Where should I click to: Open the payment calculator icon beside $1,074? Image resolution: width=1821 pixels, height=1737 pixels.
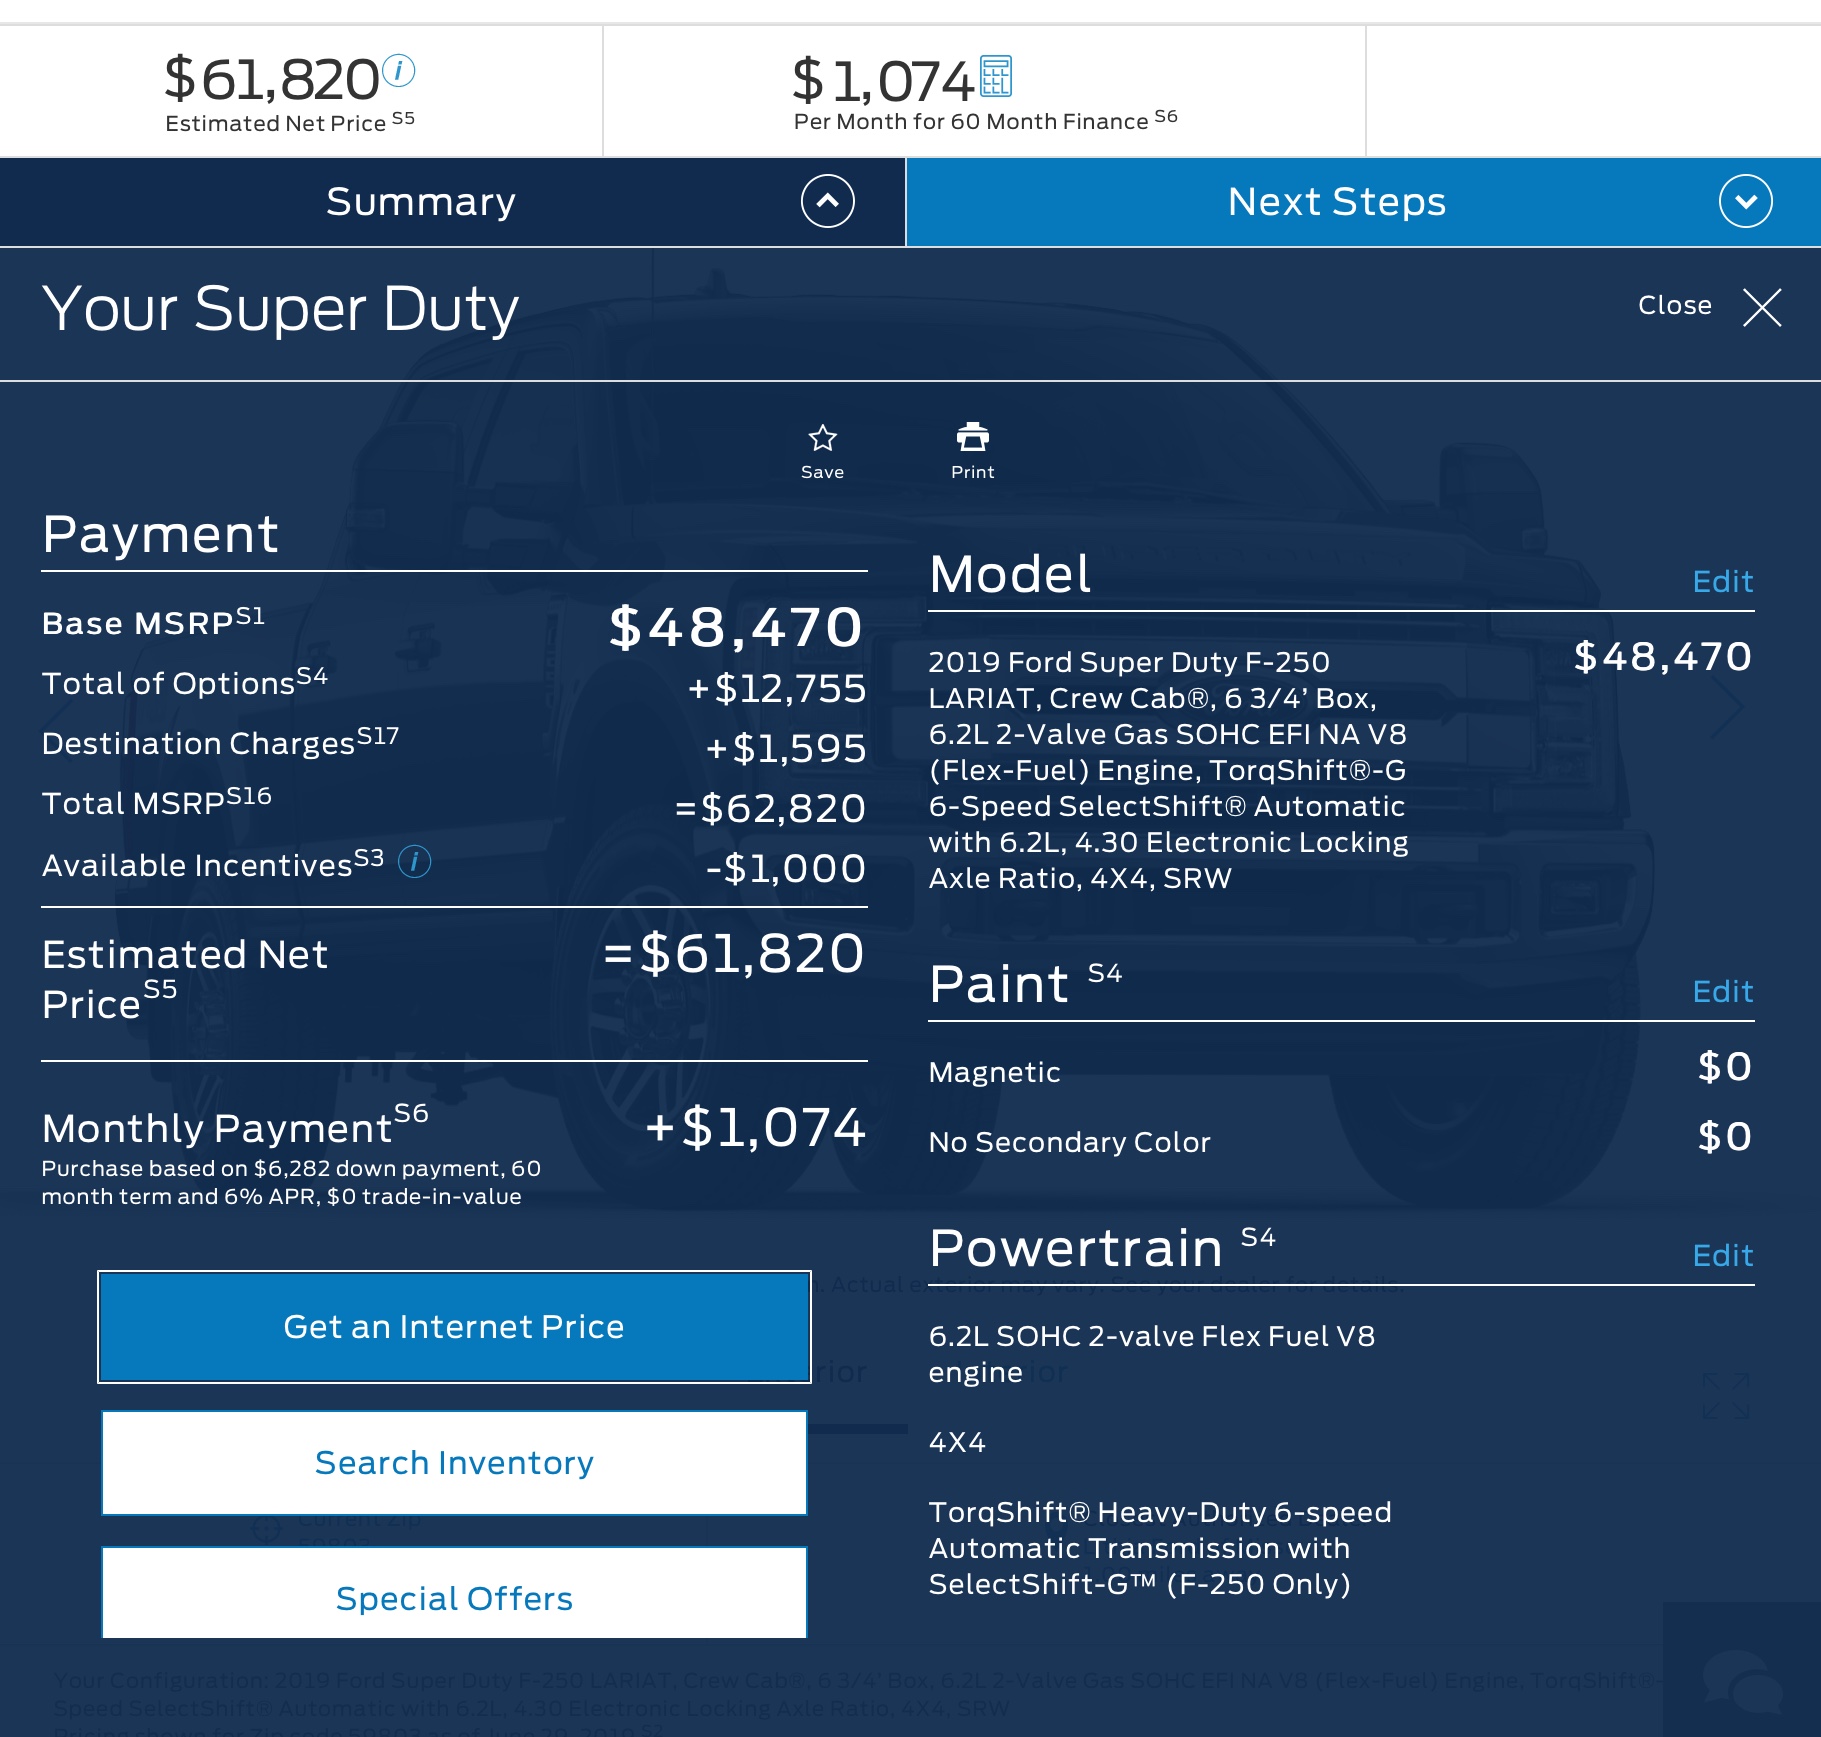point(996,77)
